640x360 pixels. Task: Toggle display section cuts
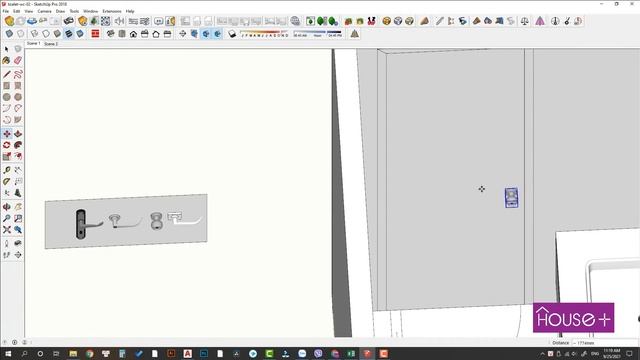coord(206,34)
